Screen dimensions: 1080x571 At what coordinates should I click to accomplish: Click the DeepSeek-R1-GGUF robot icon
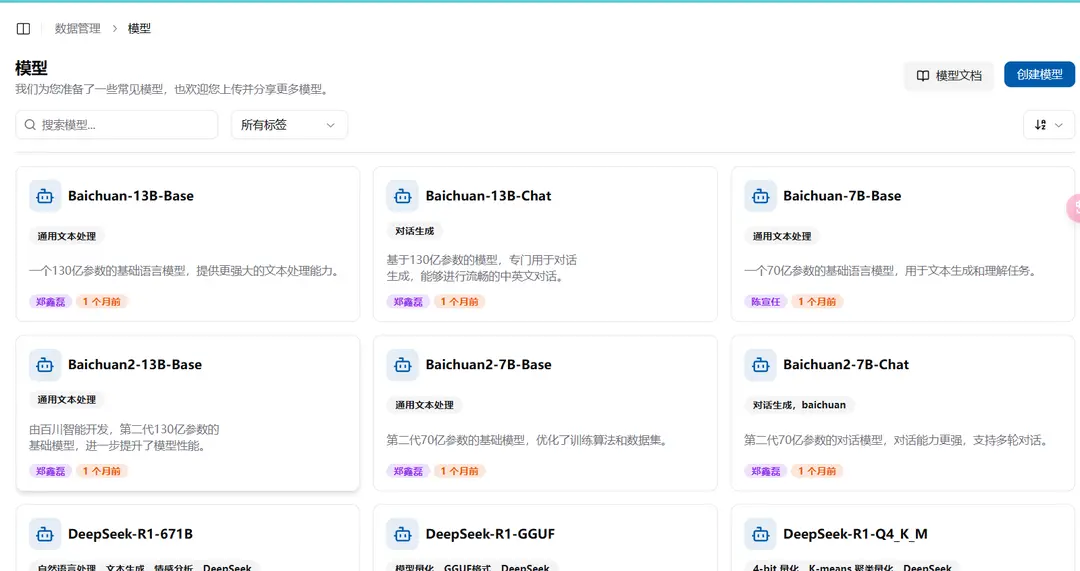(x=402, y=534)
